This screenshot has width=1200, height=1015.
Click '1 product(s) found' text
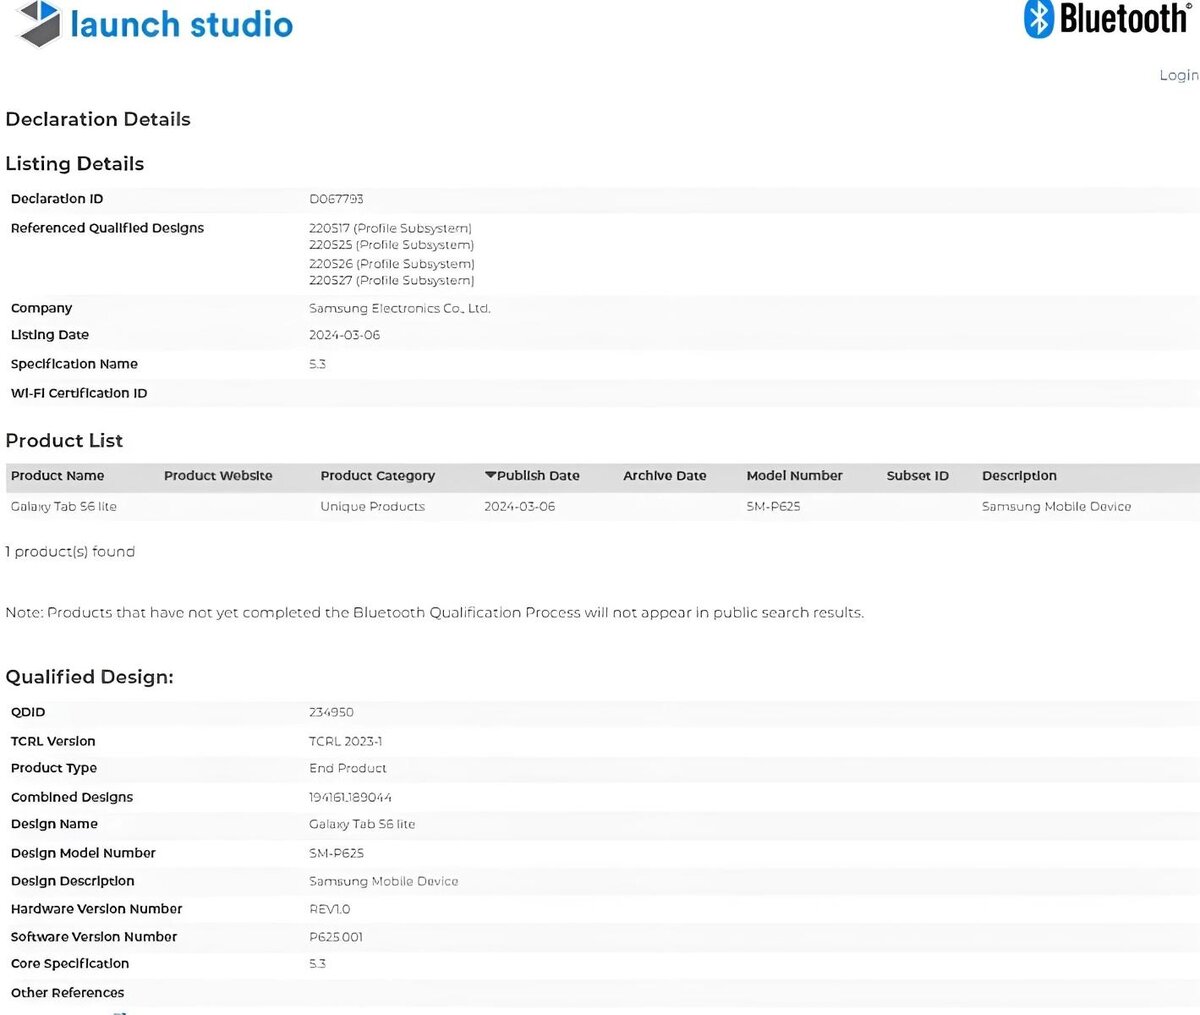[70, 552]
